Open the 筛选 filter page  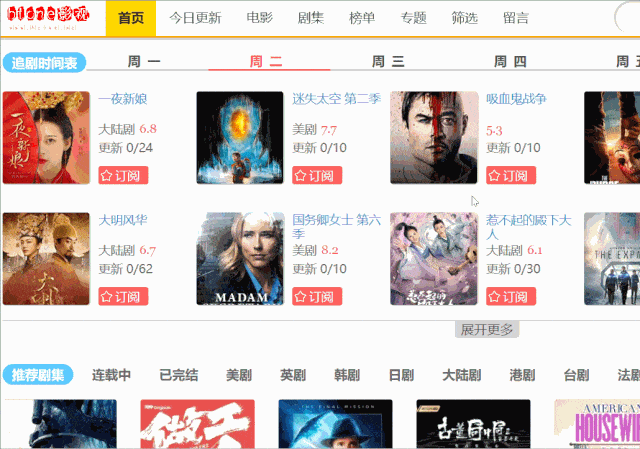point(464,18)
